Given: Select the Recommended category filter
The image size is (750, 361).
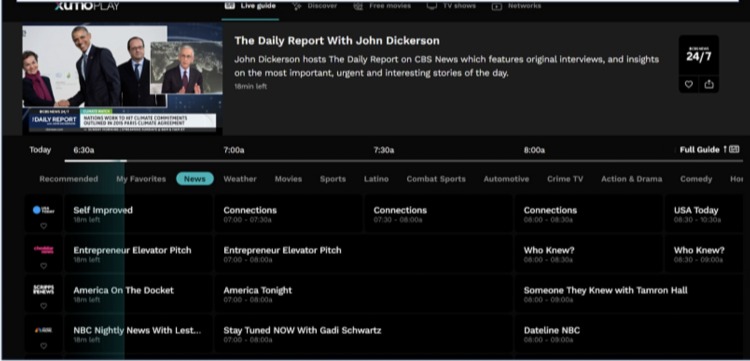Looking at the screenshot, I should coord(68,179).
